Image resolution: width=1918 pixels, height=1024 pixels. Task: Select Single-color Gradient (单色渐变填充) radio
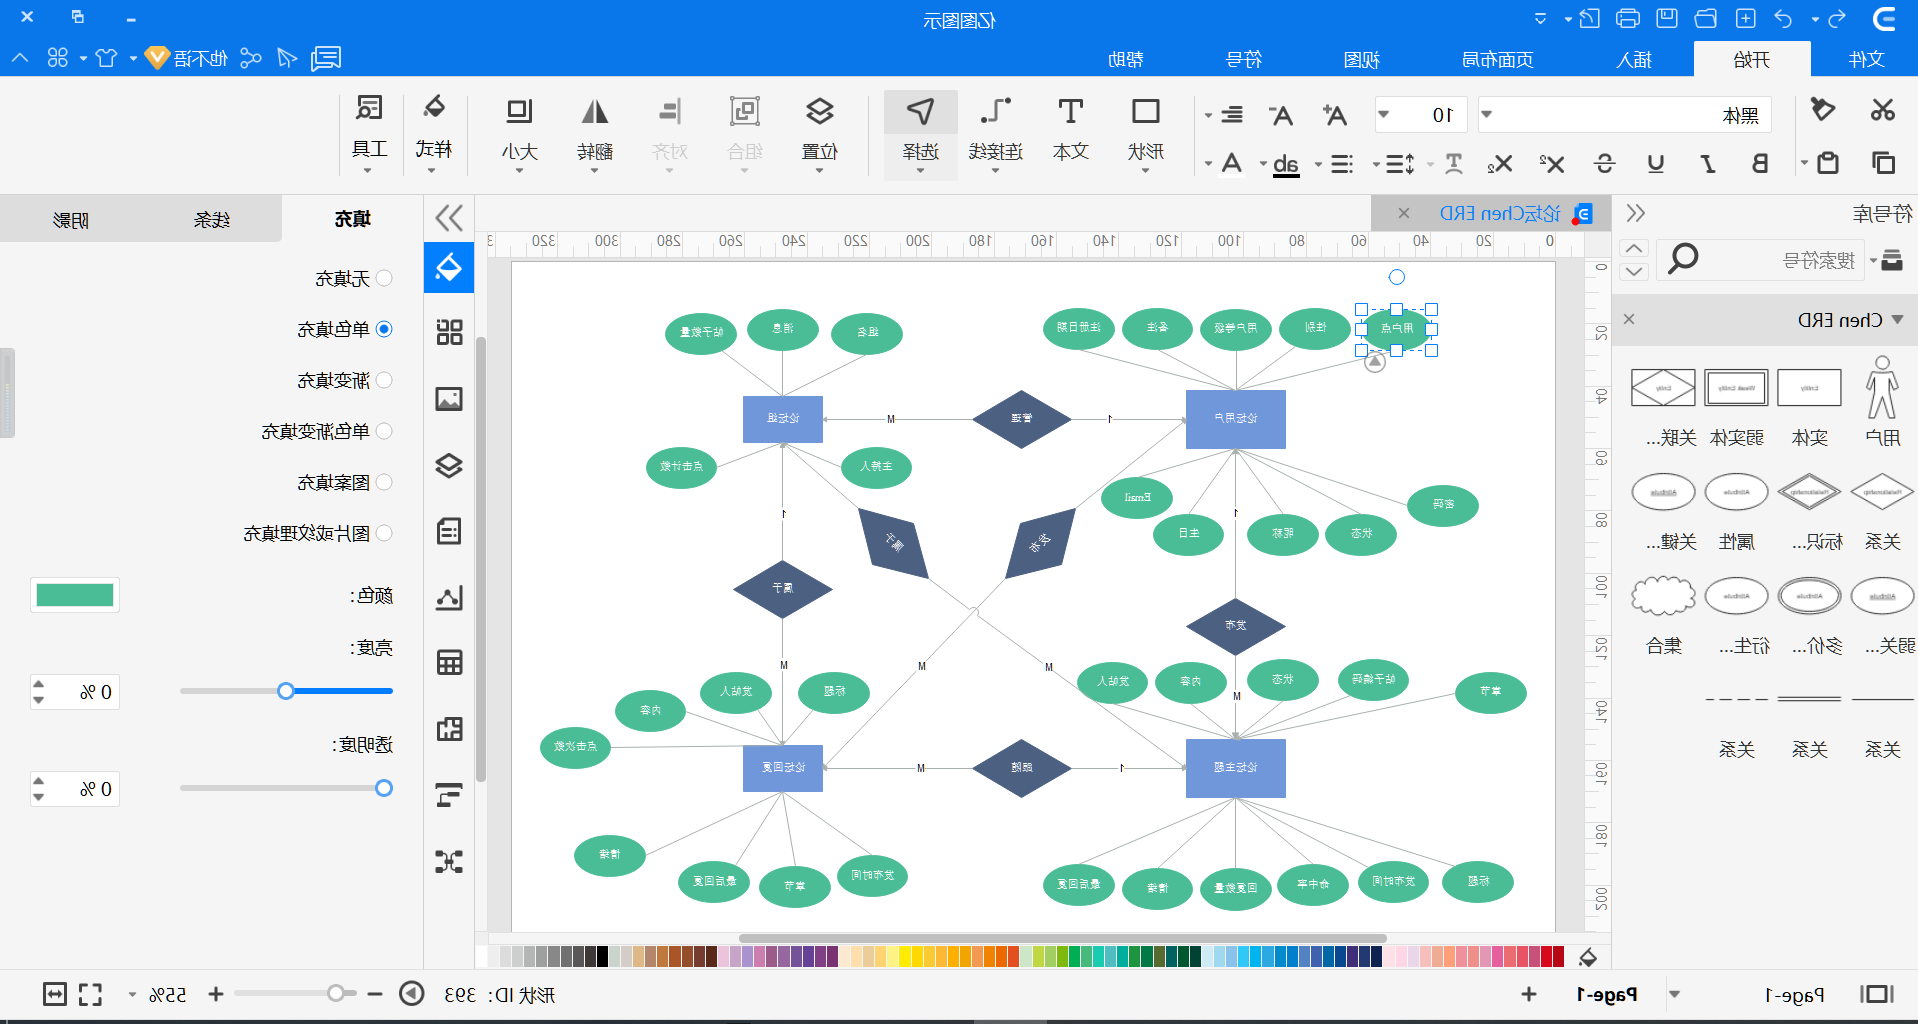click(x=384, y=431)
